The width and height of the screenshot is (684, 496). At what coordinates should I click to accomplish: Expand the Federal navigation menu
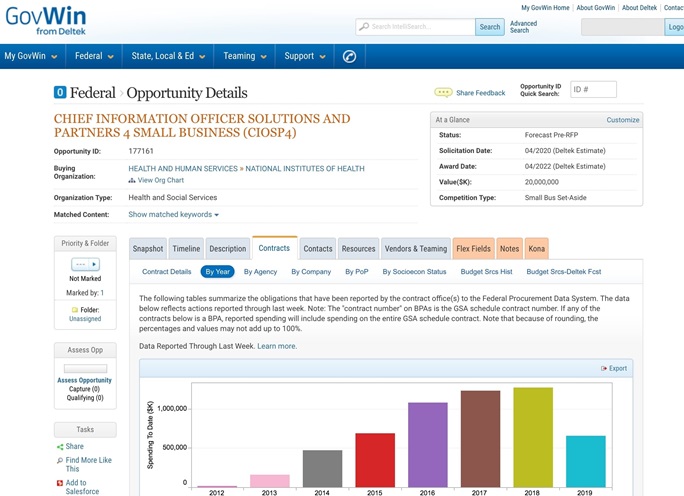point(94,56)
